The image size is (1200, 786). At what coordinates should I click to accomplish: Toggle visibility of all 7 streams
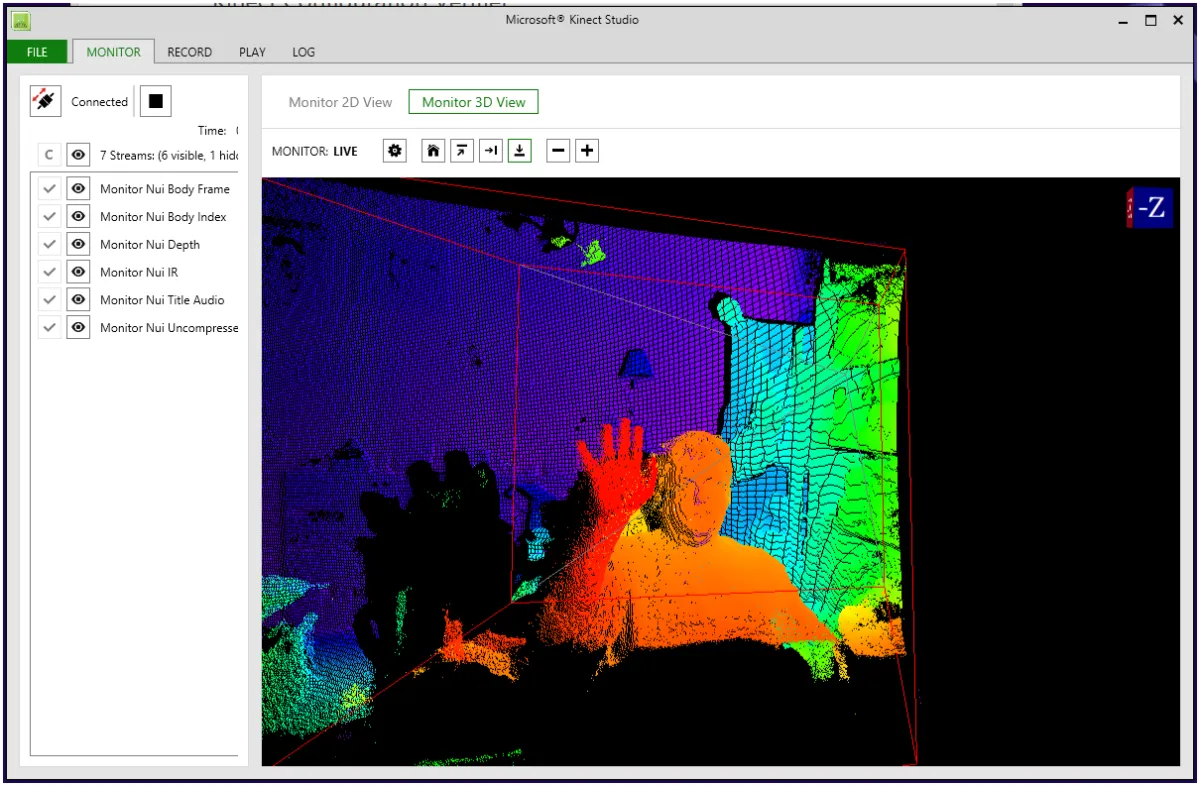(x=78, y=155)
